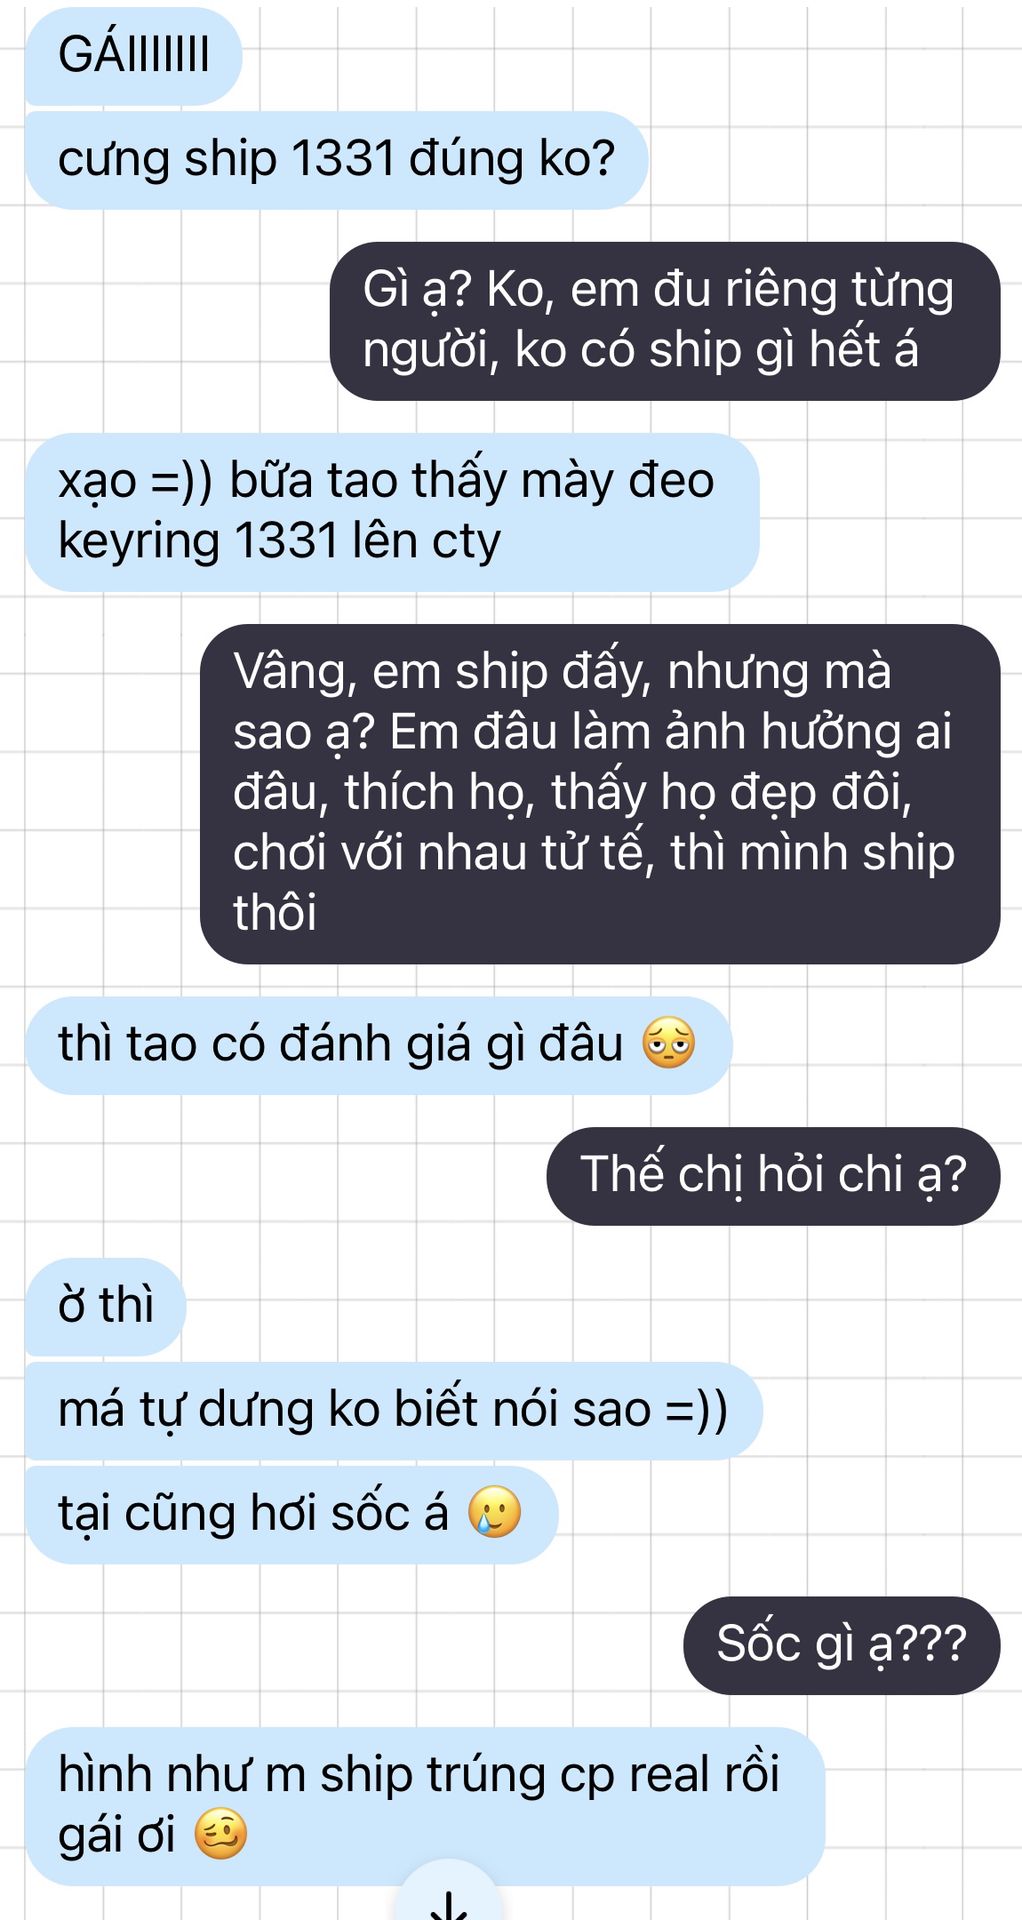Select the 'cưng ship 1331 đúng ko?' message

(x=337, y=160)
